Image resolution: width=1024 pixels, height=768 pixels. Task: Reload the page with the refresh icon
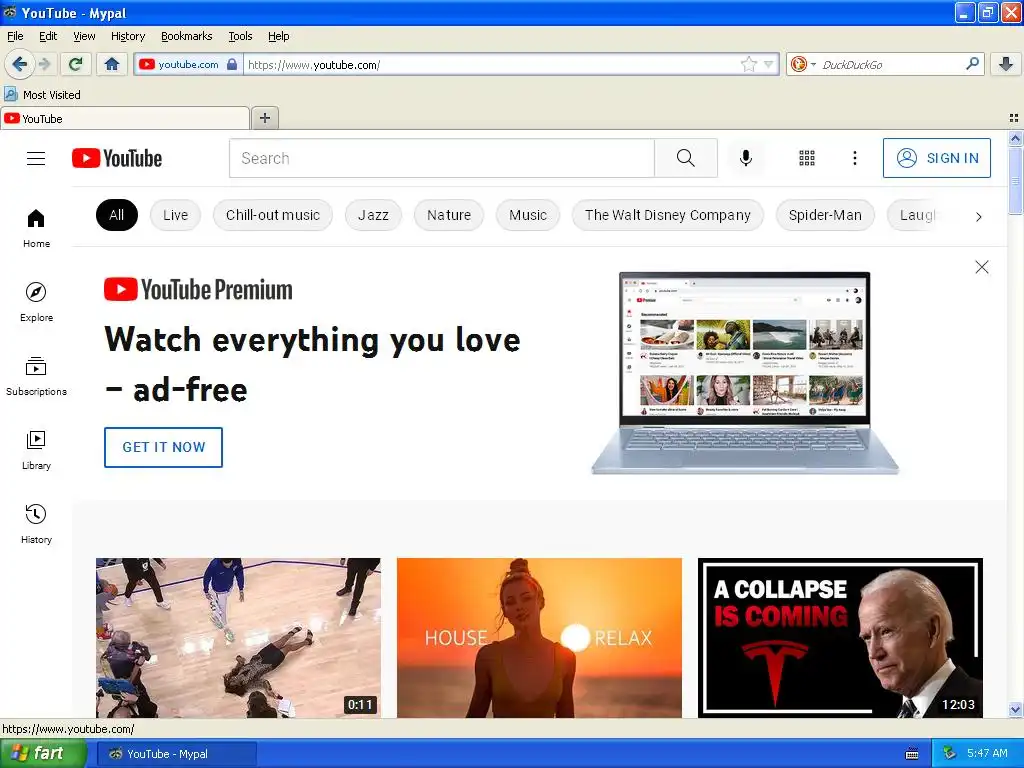point(76,64)
